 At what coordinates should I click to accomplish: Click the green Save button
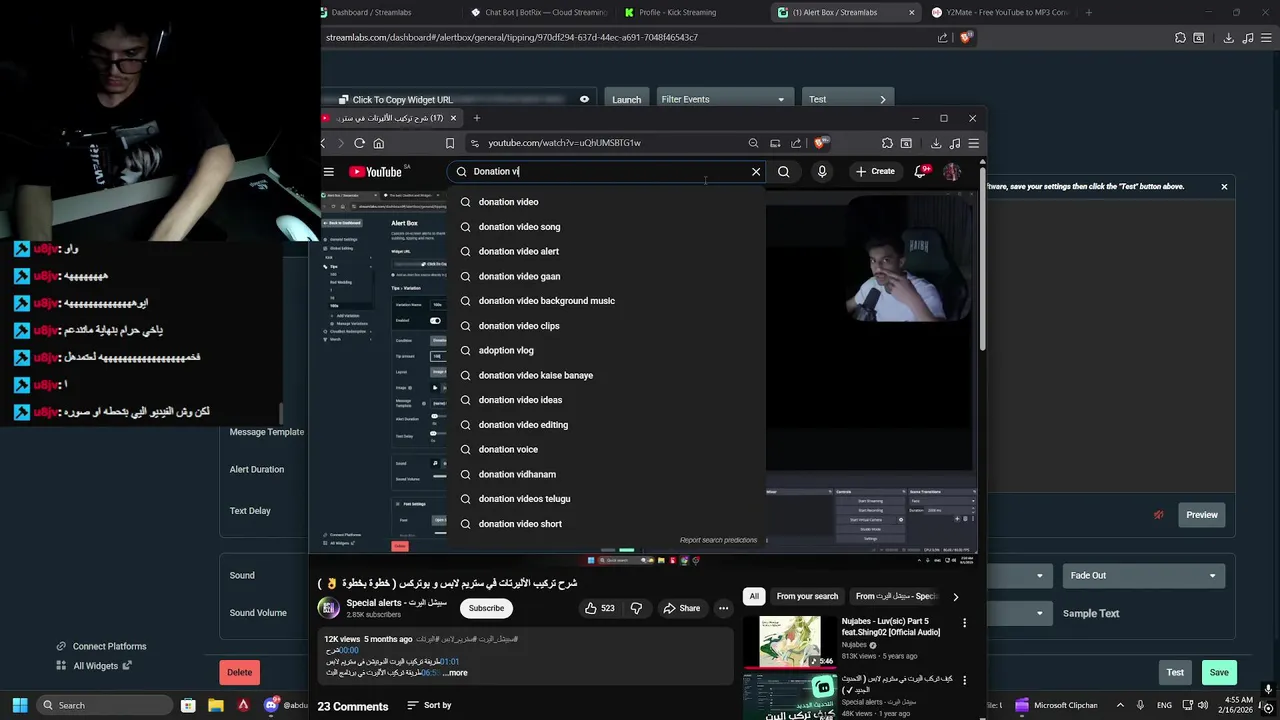pyautogui.click(x=1219, y=673)
